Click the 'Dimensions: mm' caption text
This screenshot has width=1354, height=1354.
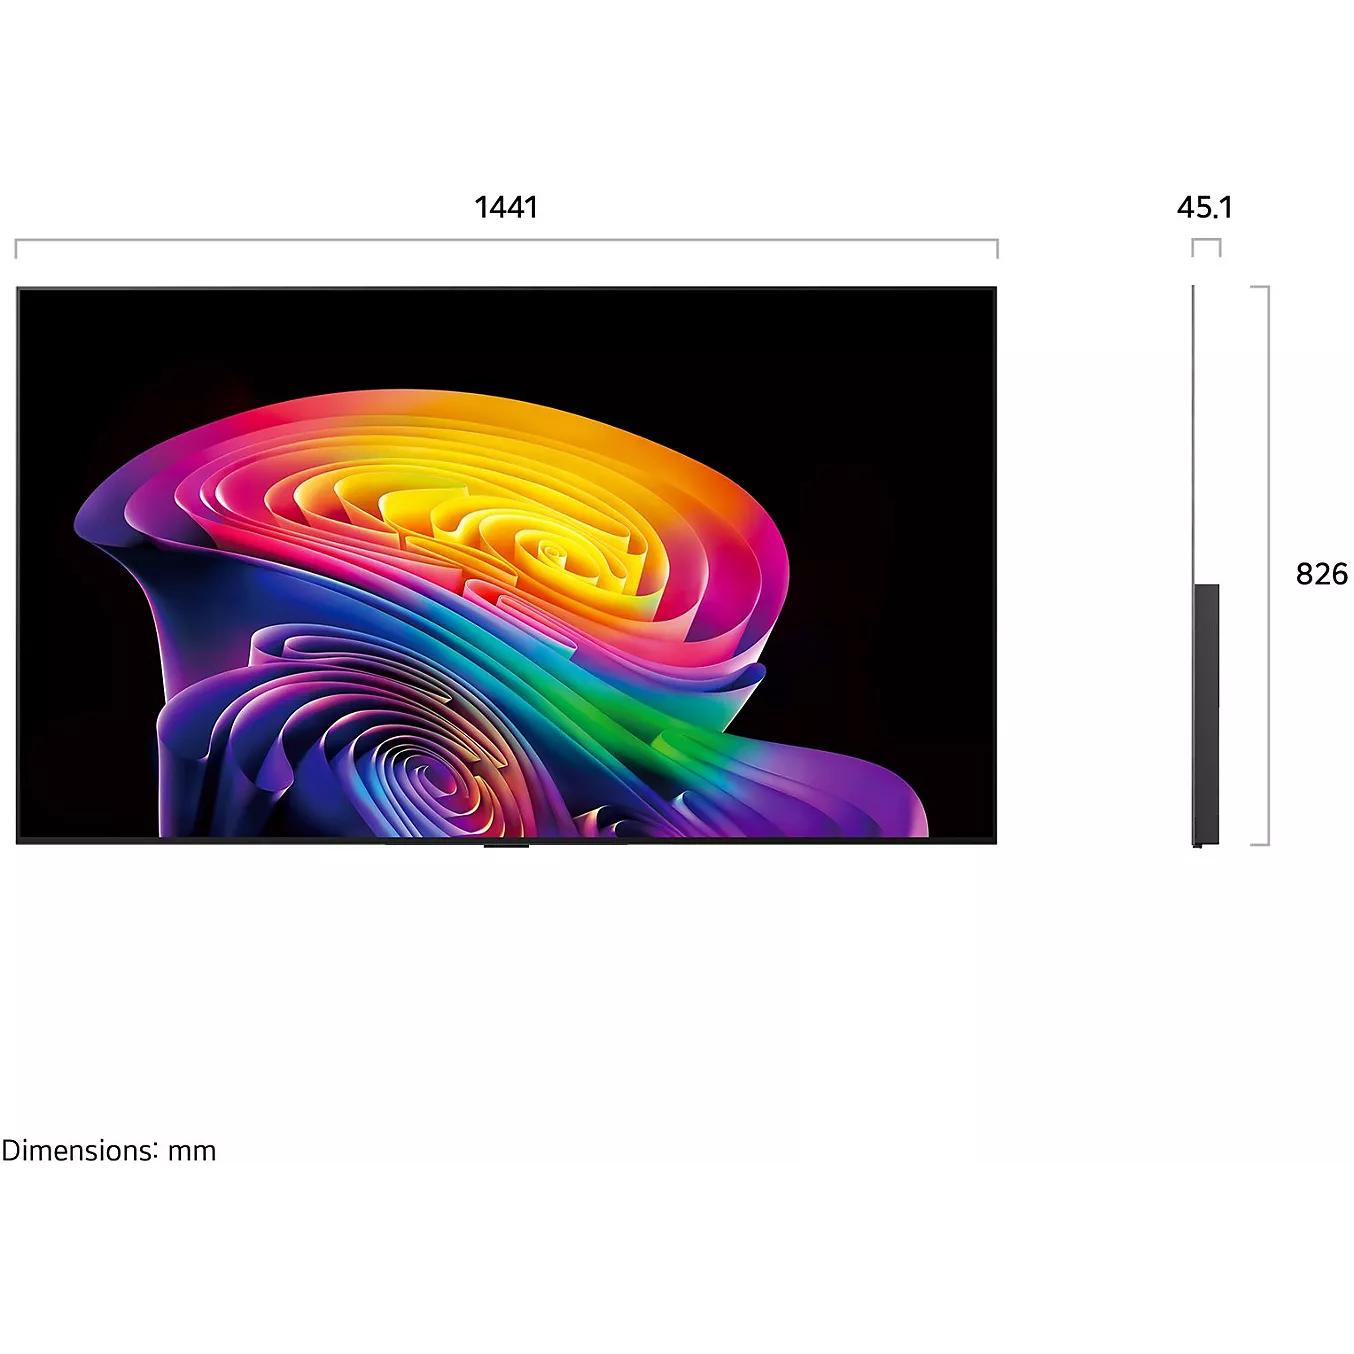pyautogui.click(x=108, y=1151)
